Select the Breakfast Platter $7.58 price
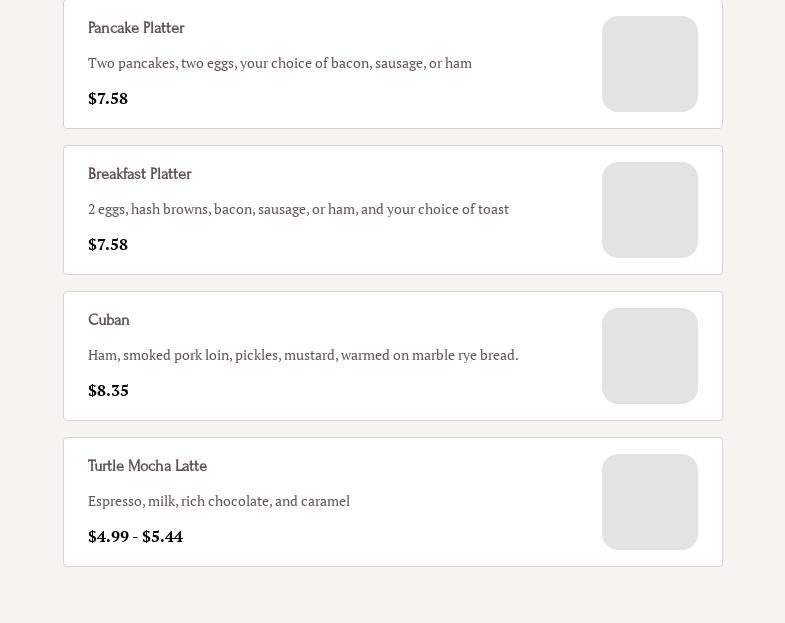This screenshot has height=623, width=785. (108, 244)
